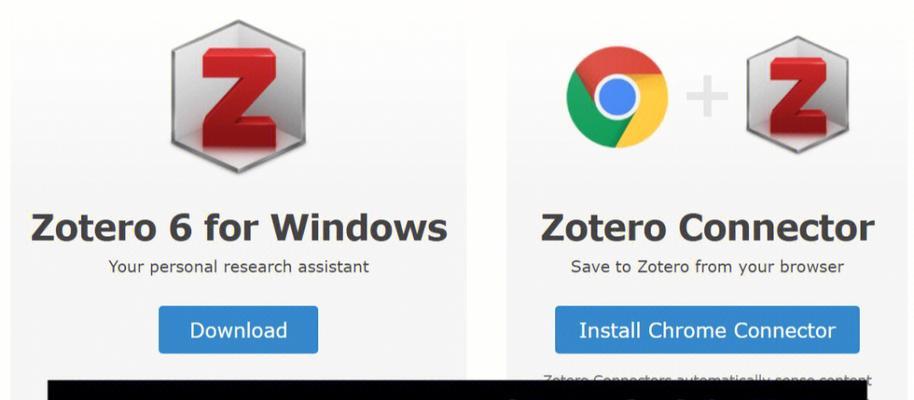This screenshot has height=400, width=914.
Task: Click the "Zotero 6 for Windows" heading
Action: [239, 227]
